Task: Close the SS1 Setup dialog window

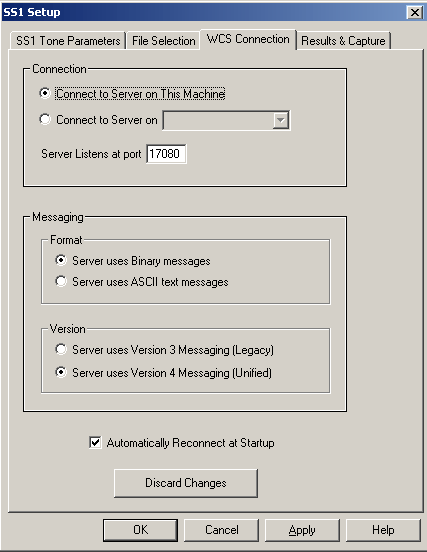Action: click(415, 13)
